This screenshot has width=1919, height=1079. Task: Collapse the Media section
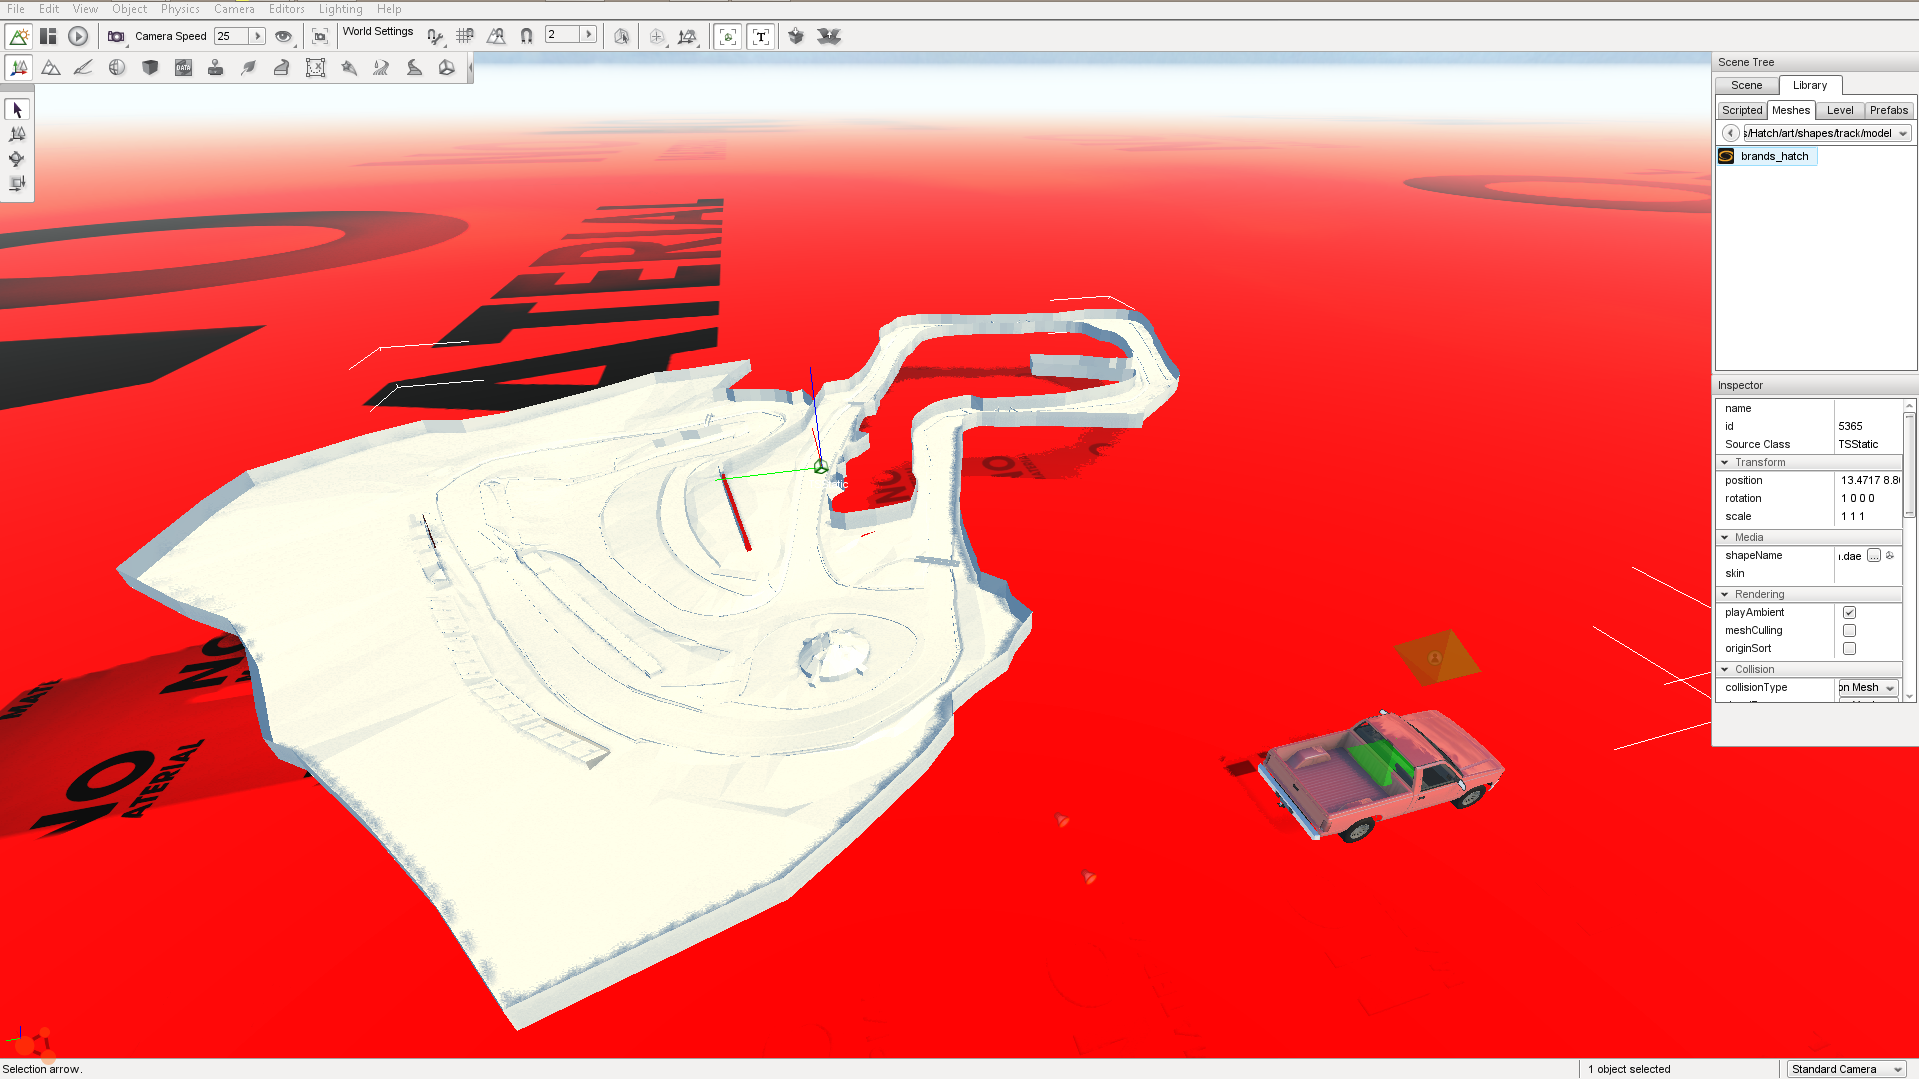coord(1725,537)
